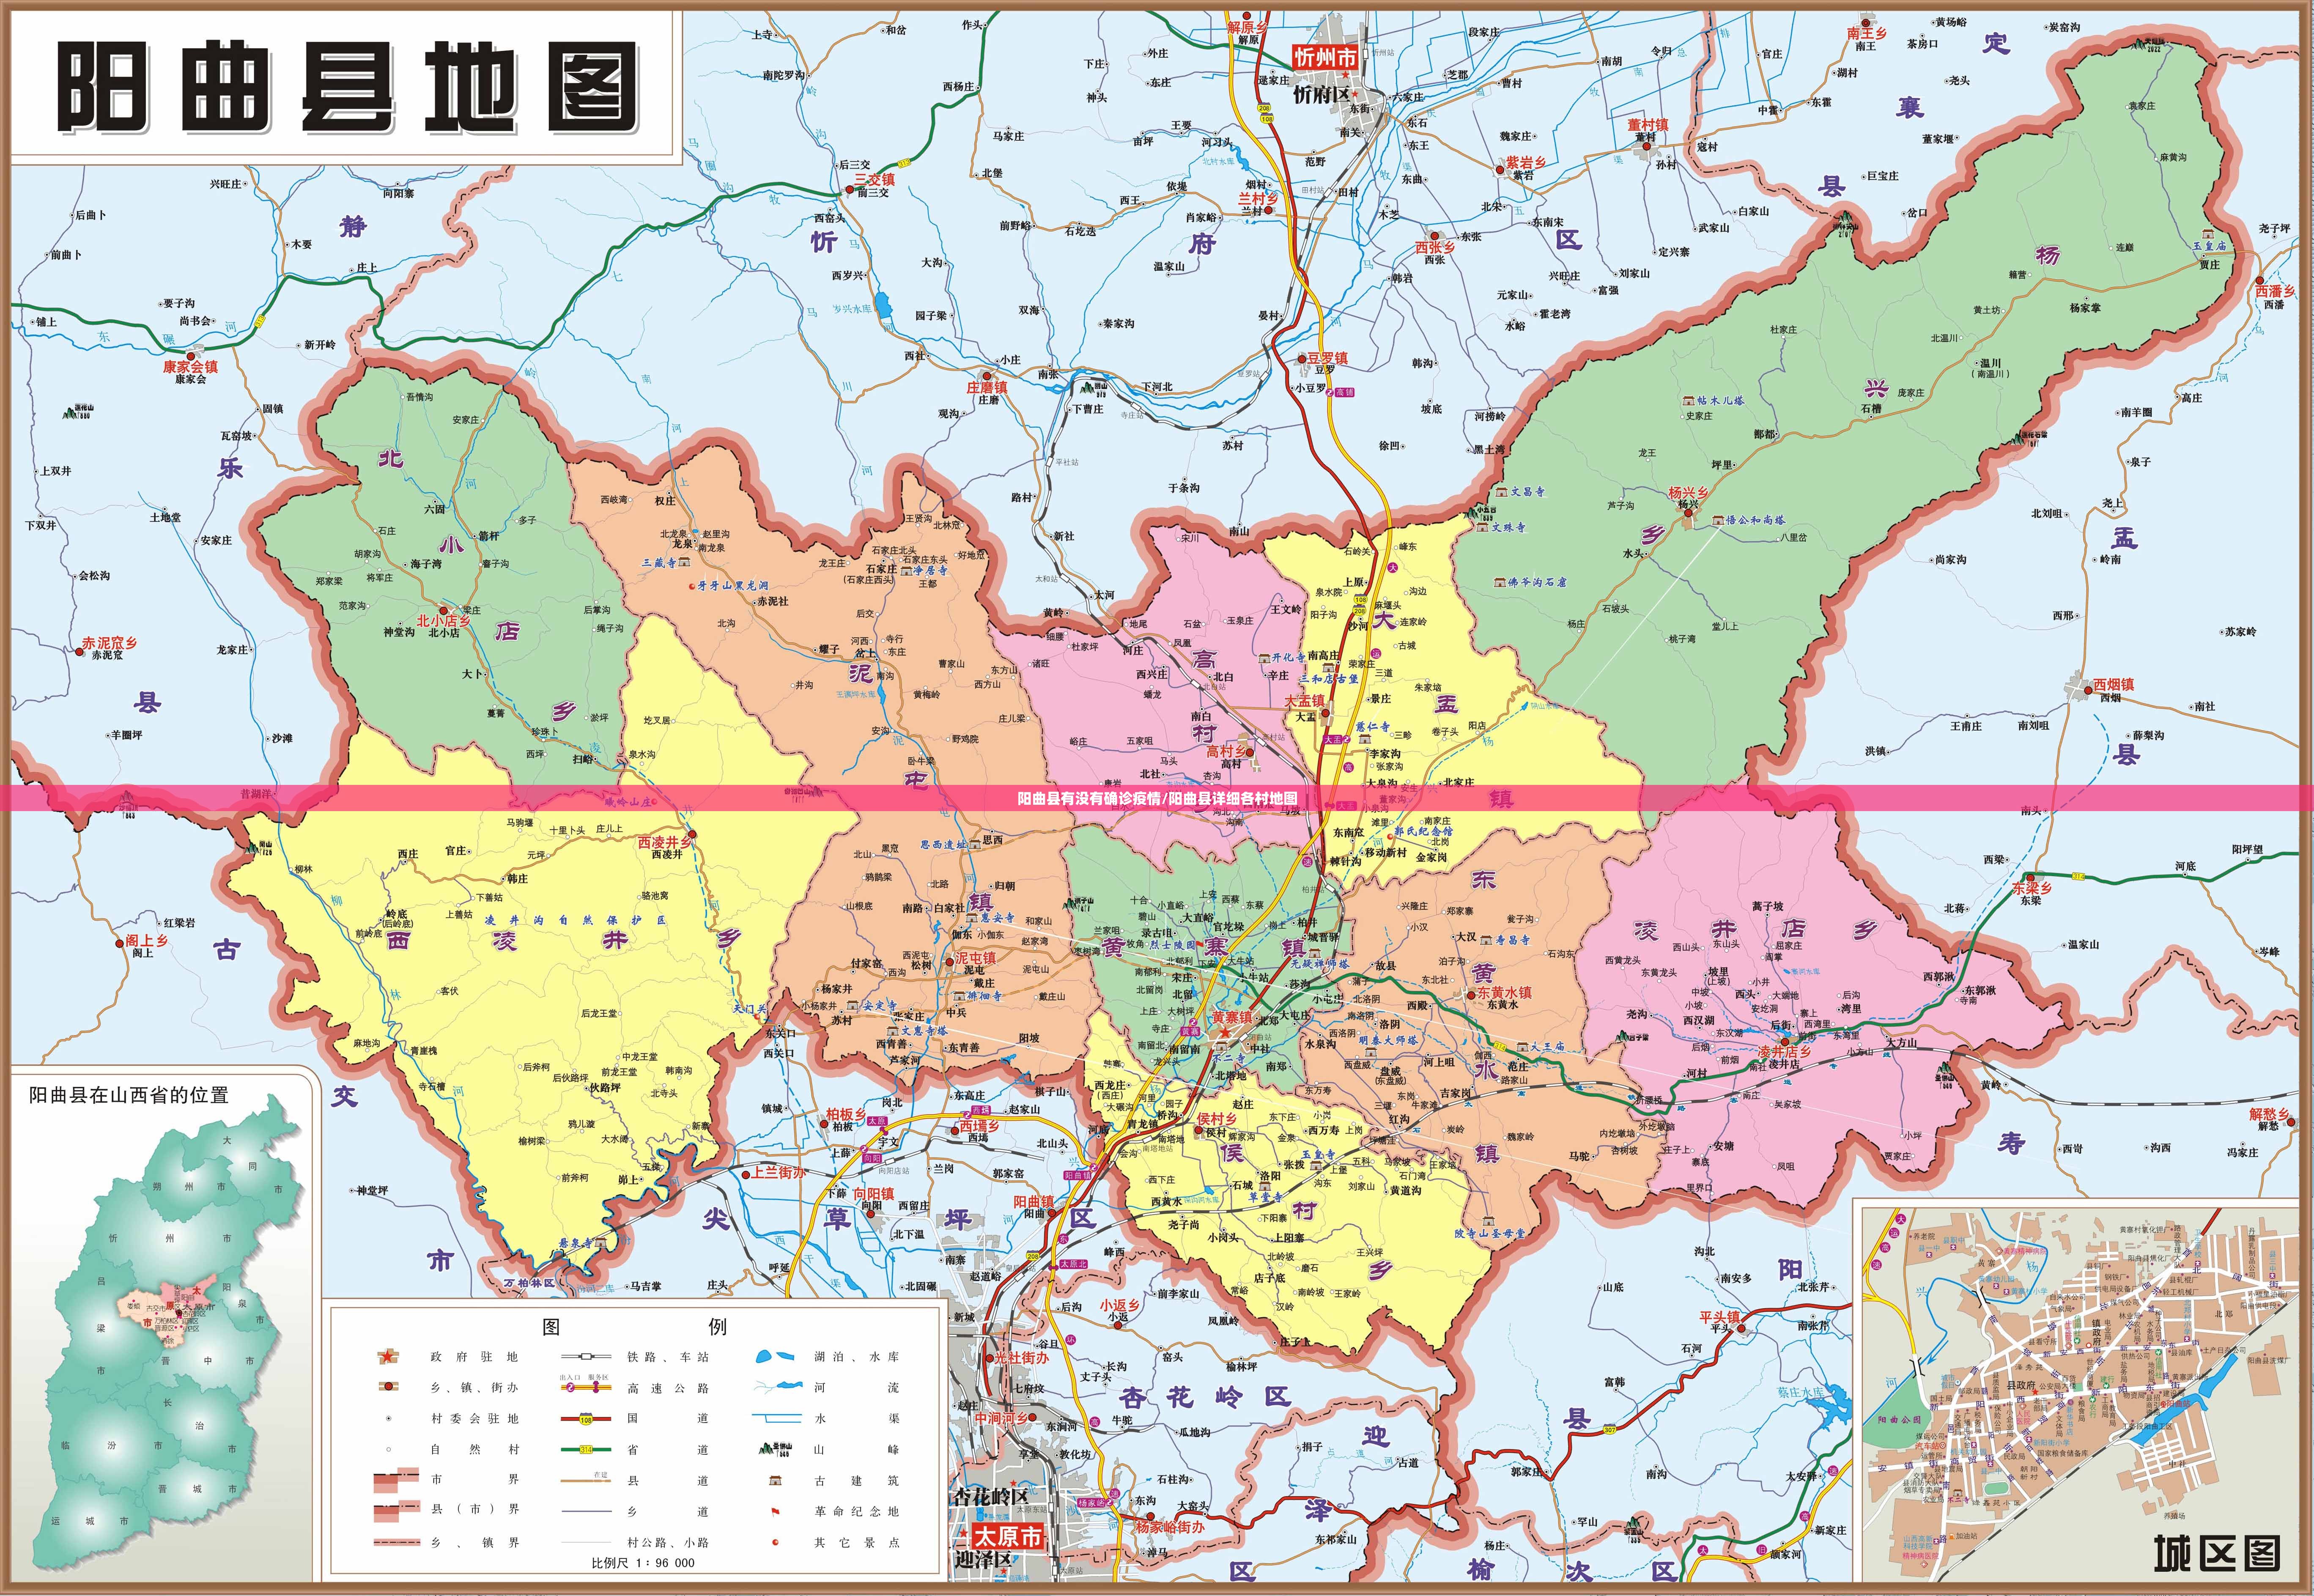Select the red 北小店乡 township label
The height and width of the screenshot is (1596, 2314).
(444, 620)
